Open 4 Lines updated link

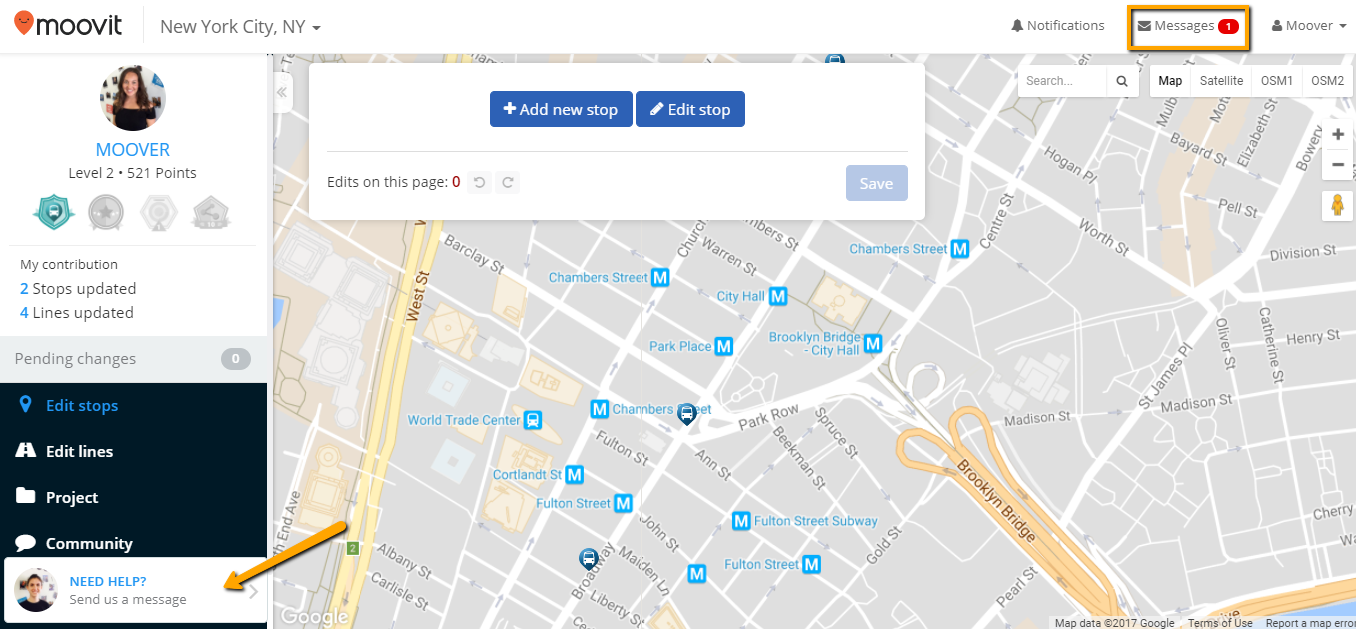pyautogui.click(x=77, y=313)
